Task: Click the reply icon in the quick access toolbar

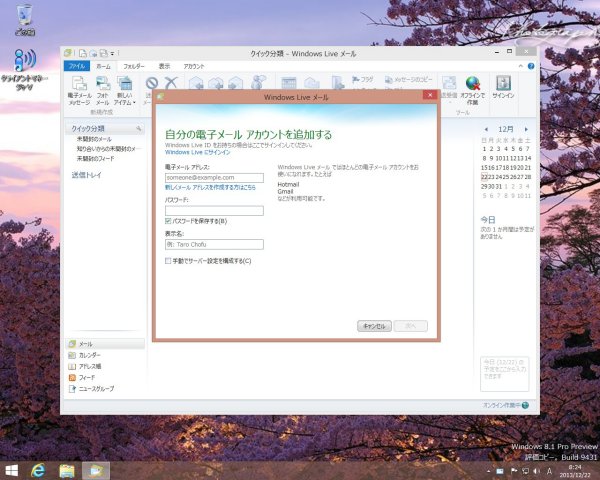Action: coord(93,53)
